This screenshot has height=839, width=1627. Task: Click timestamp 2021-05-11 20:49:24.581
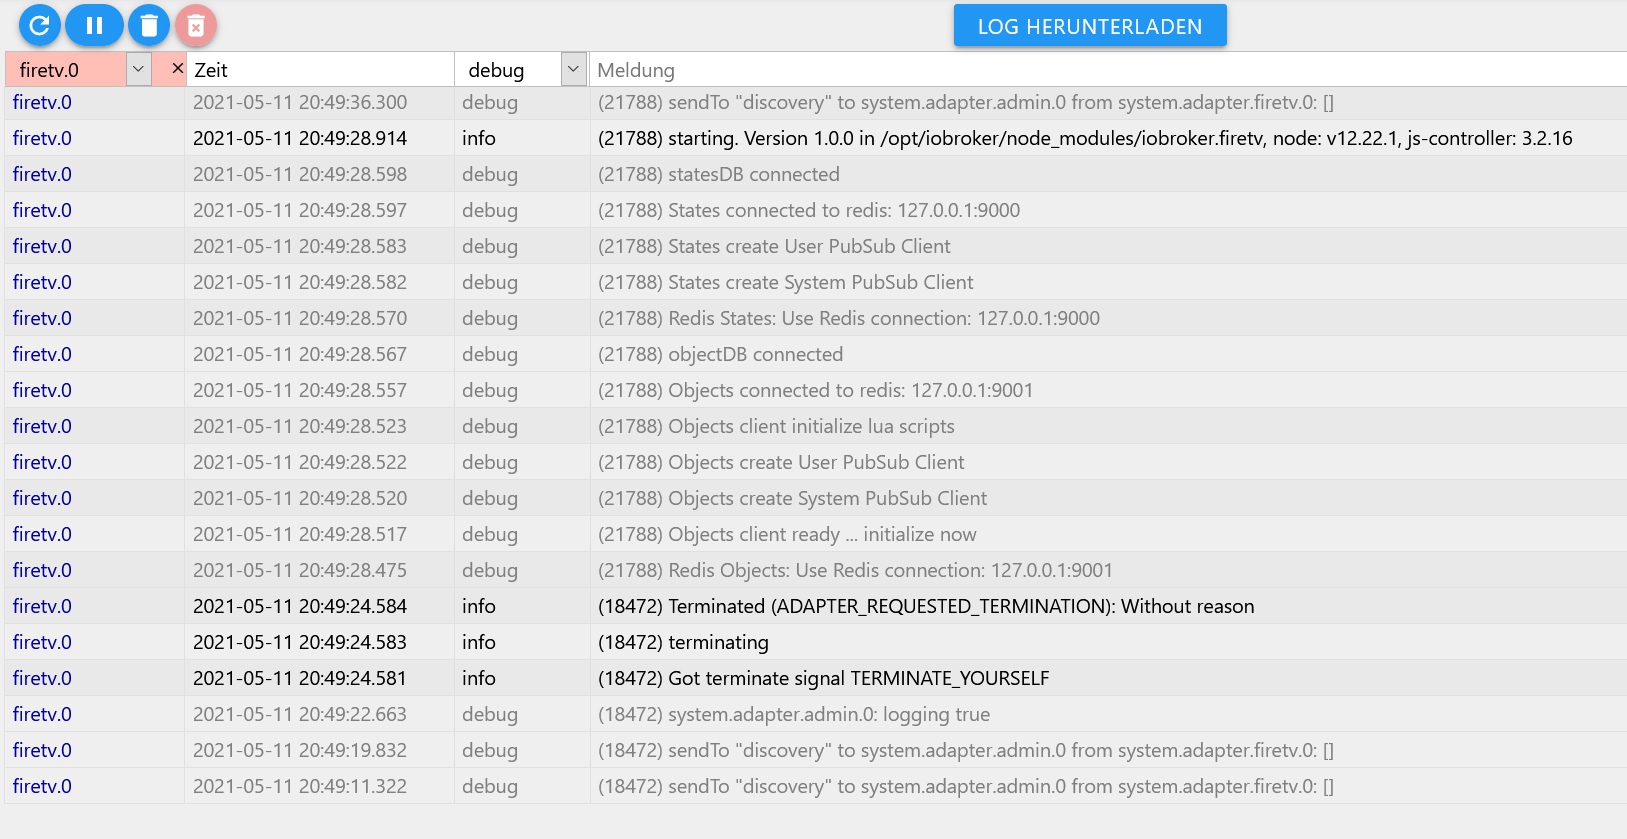point(300,678)
